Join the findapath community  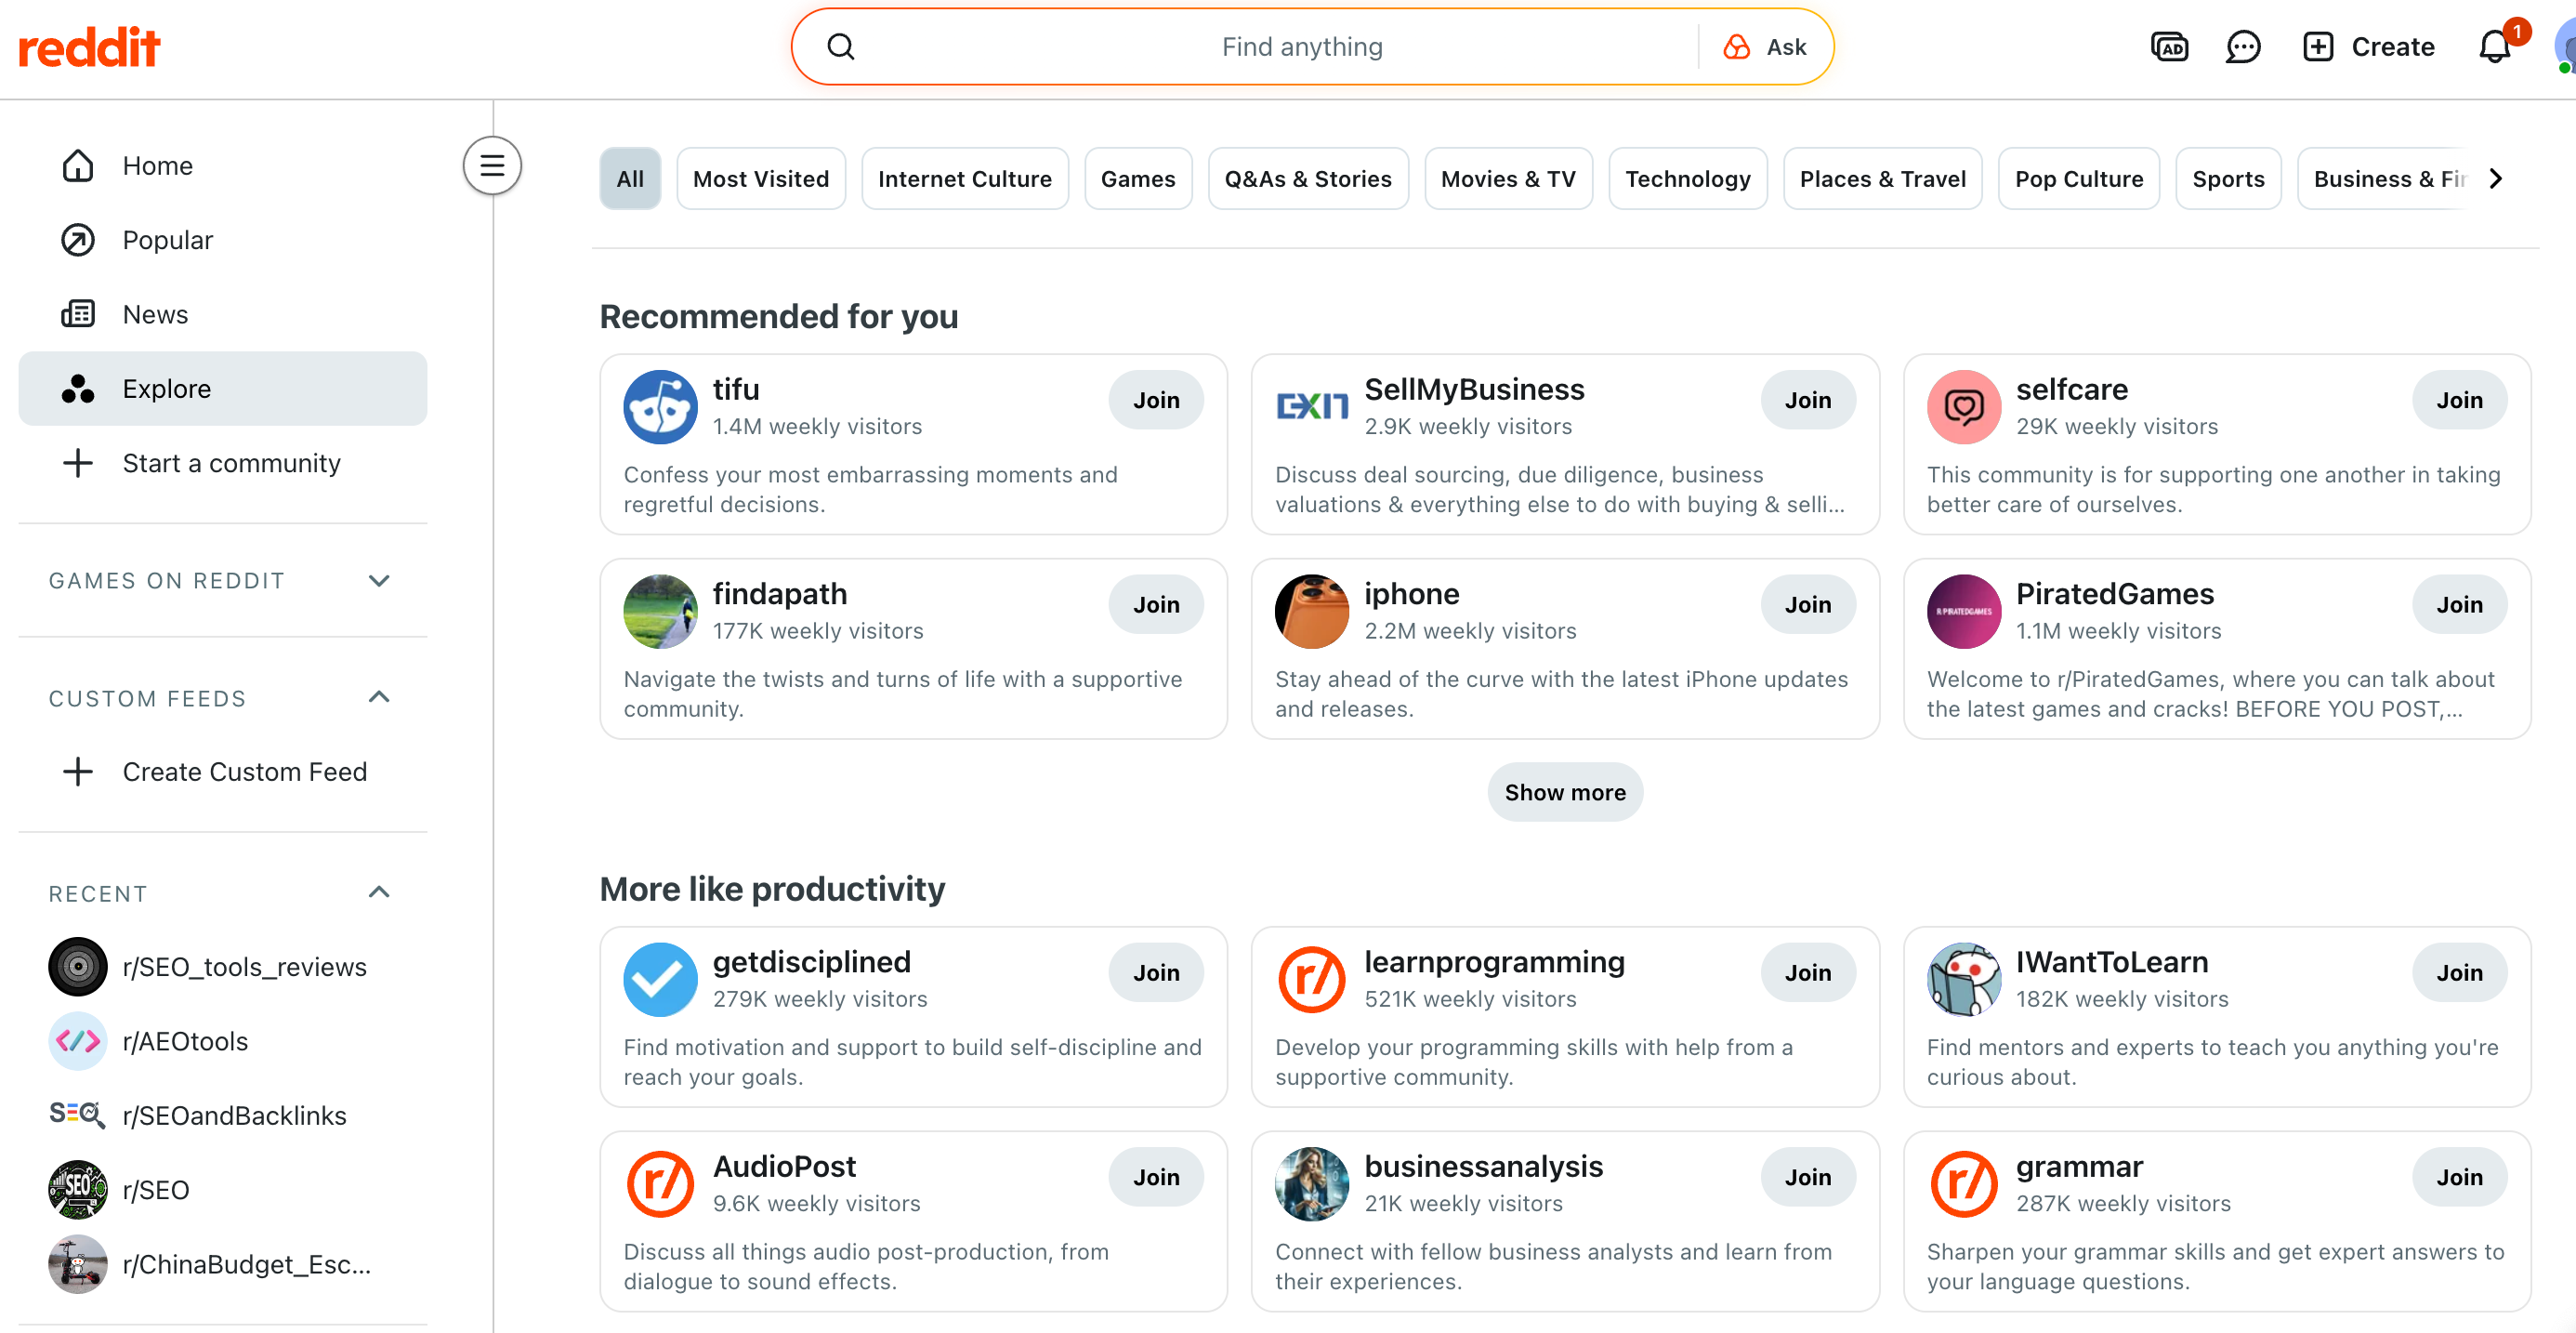[1156, 605]
